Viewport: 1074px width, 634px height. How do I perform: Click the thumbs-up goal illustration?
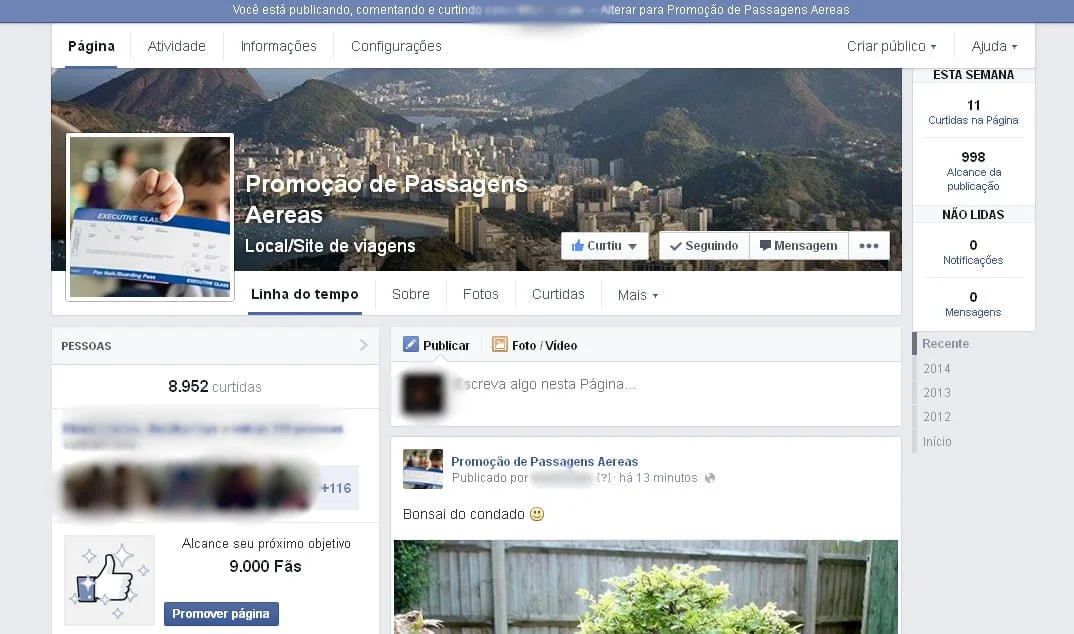pos(110,580)
